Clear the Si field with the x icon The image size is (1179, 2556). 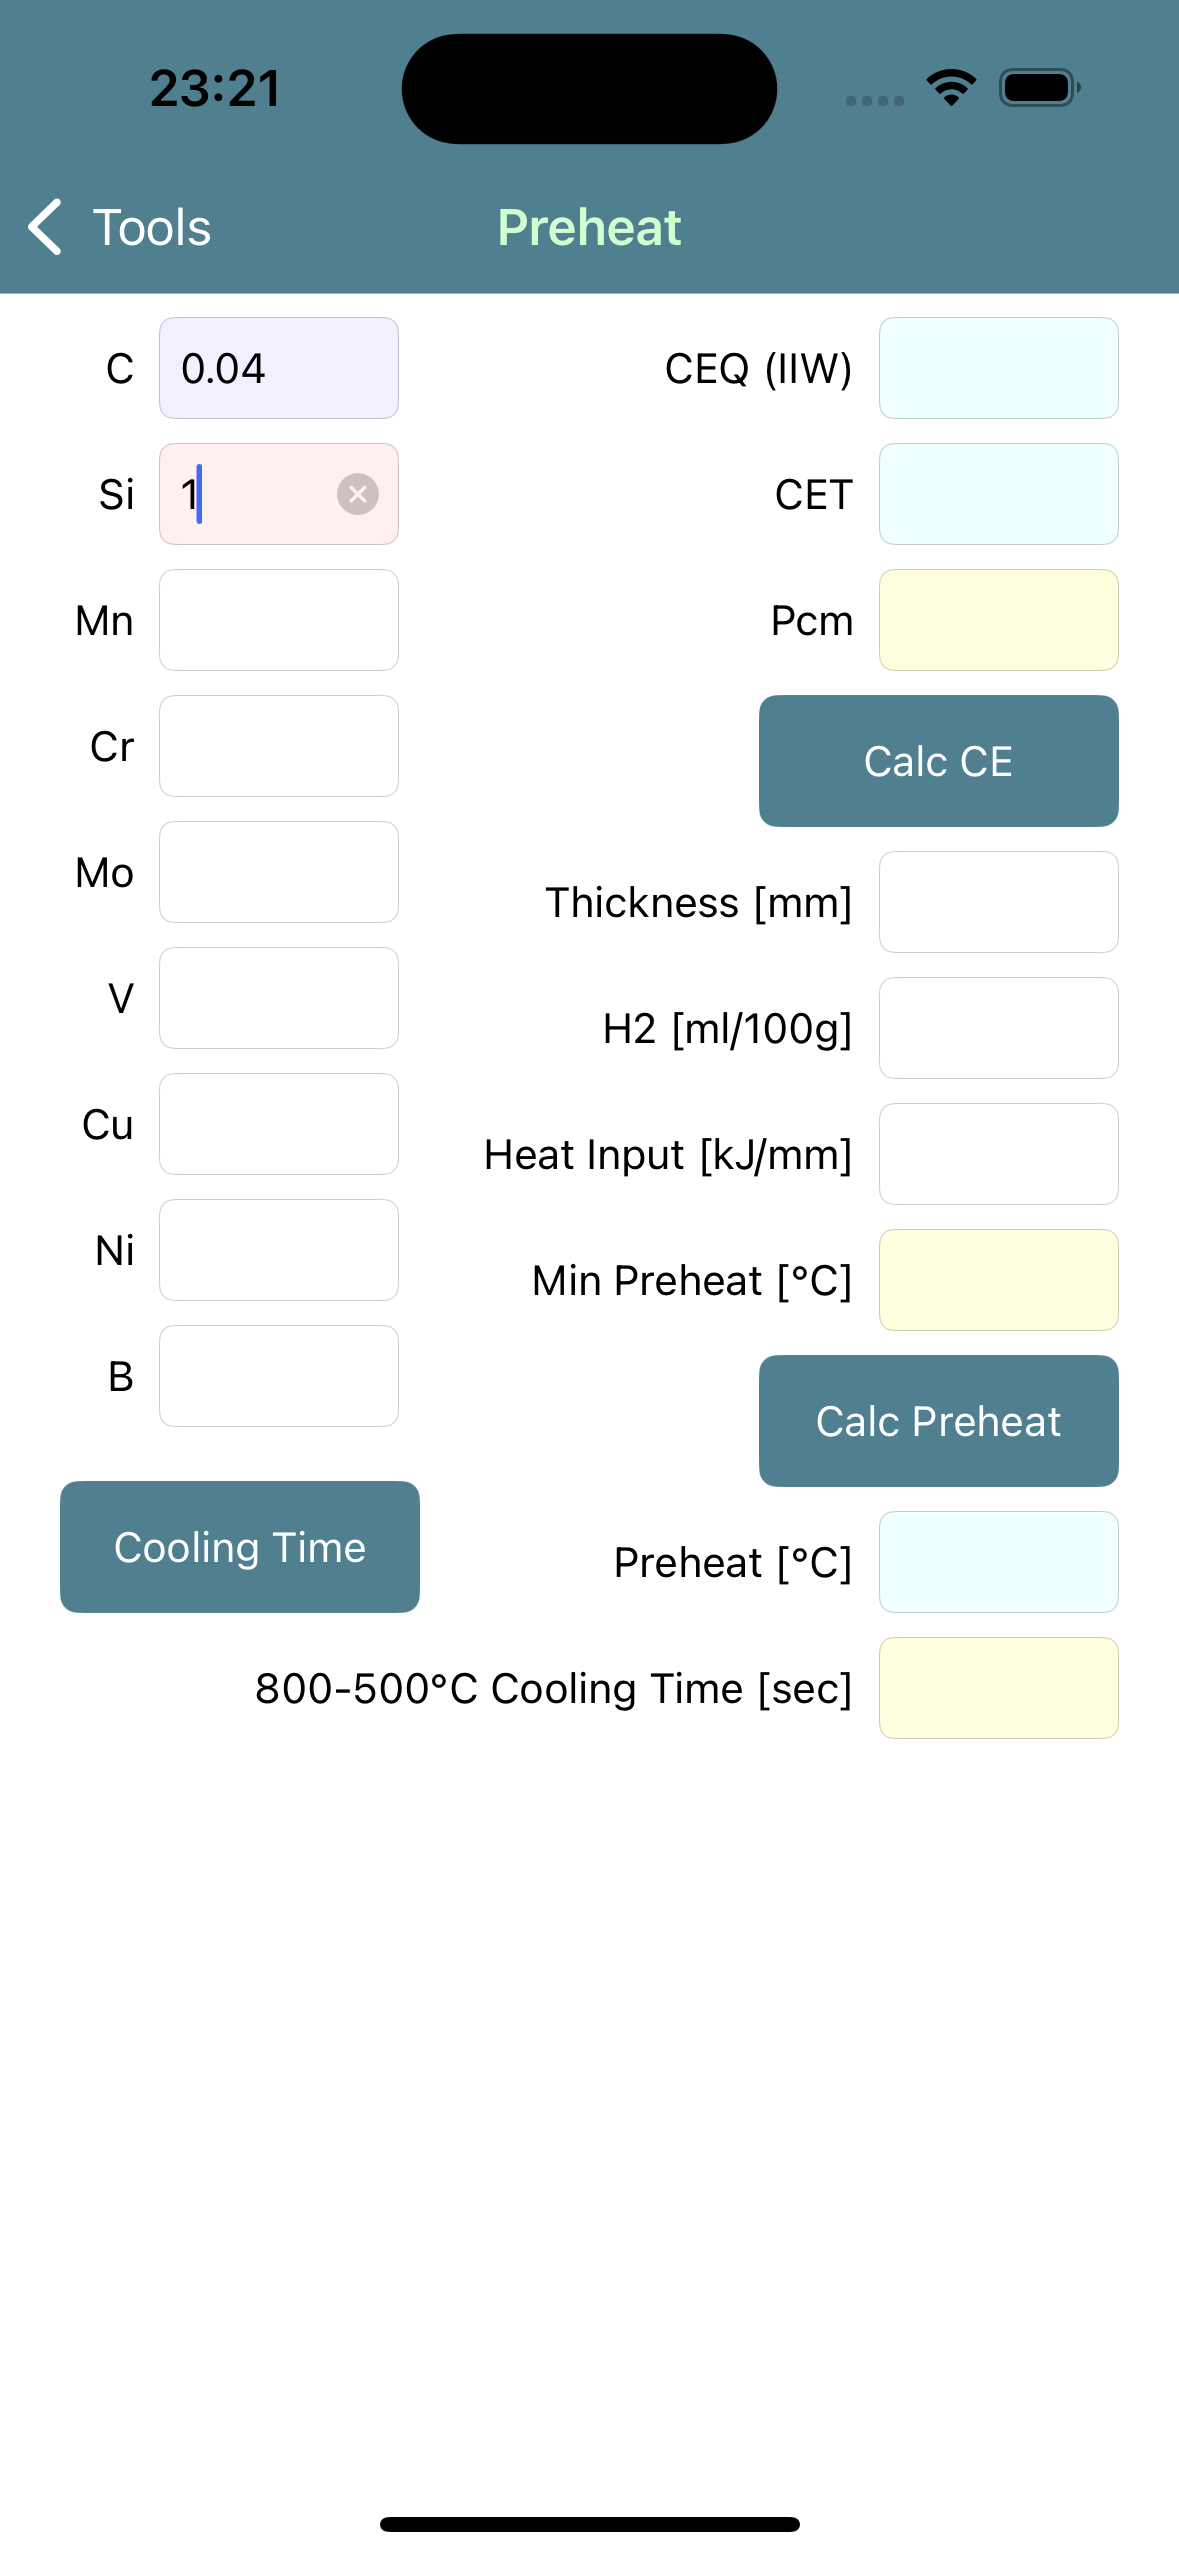[357, 494]
